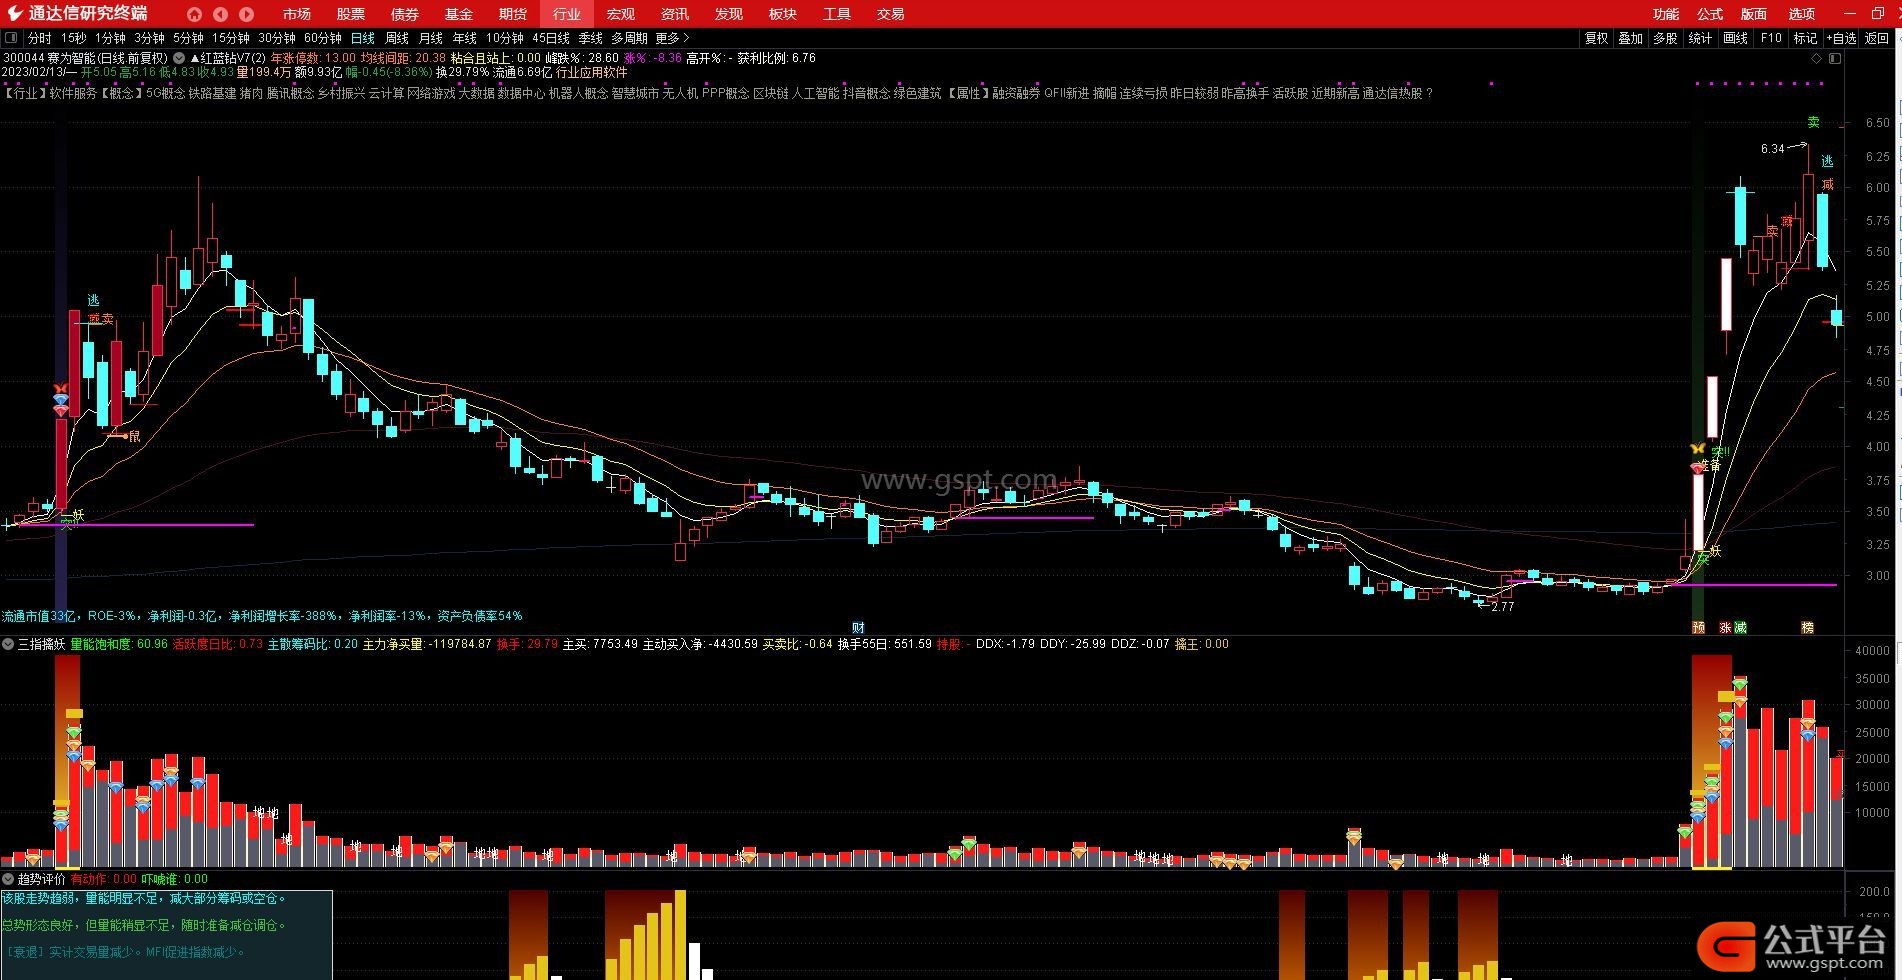Switch to 10分钟 period

[x=505, y=38]
